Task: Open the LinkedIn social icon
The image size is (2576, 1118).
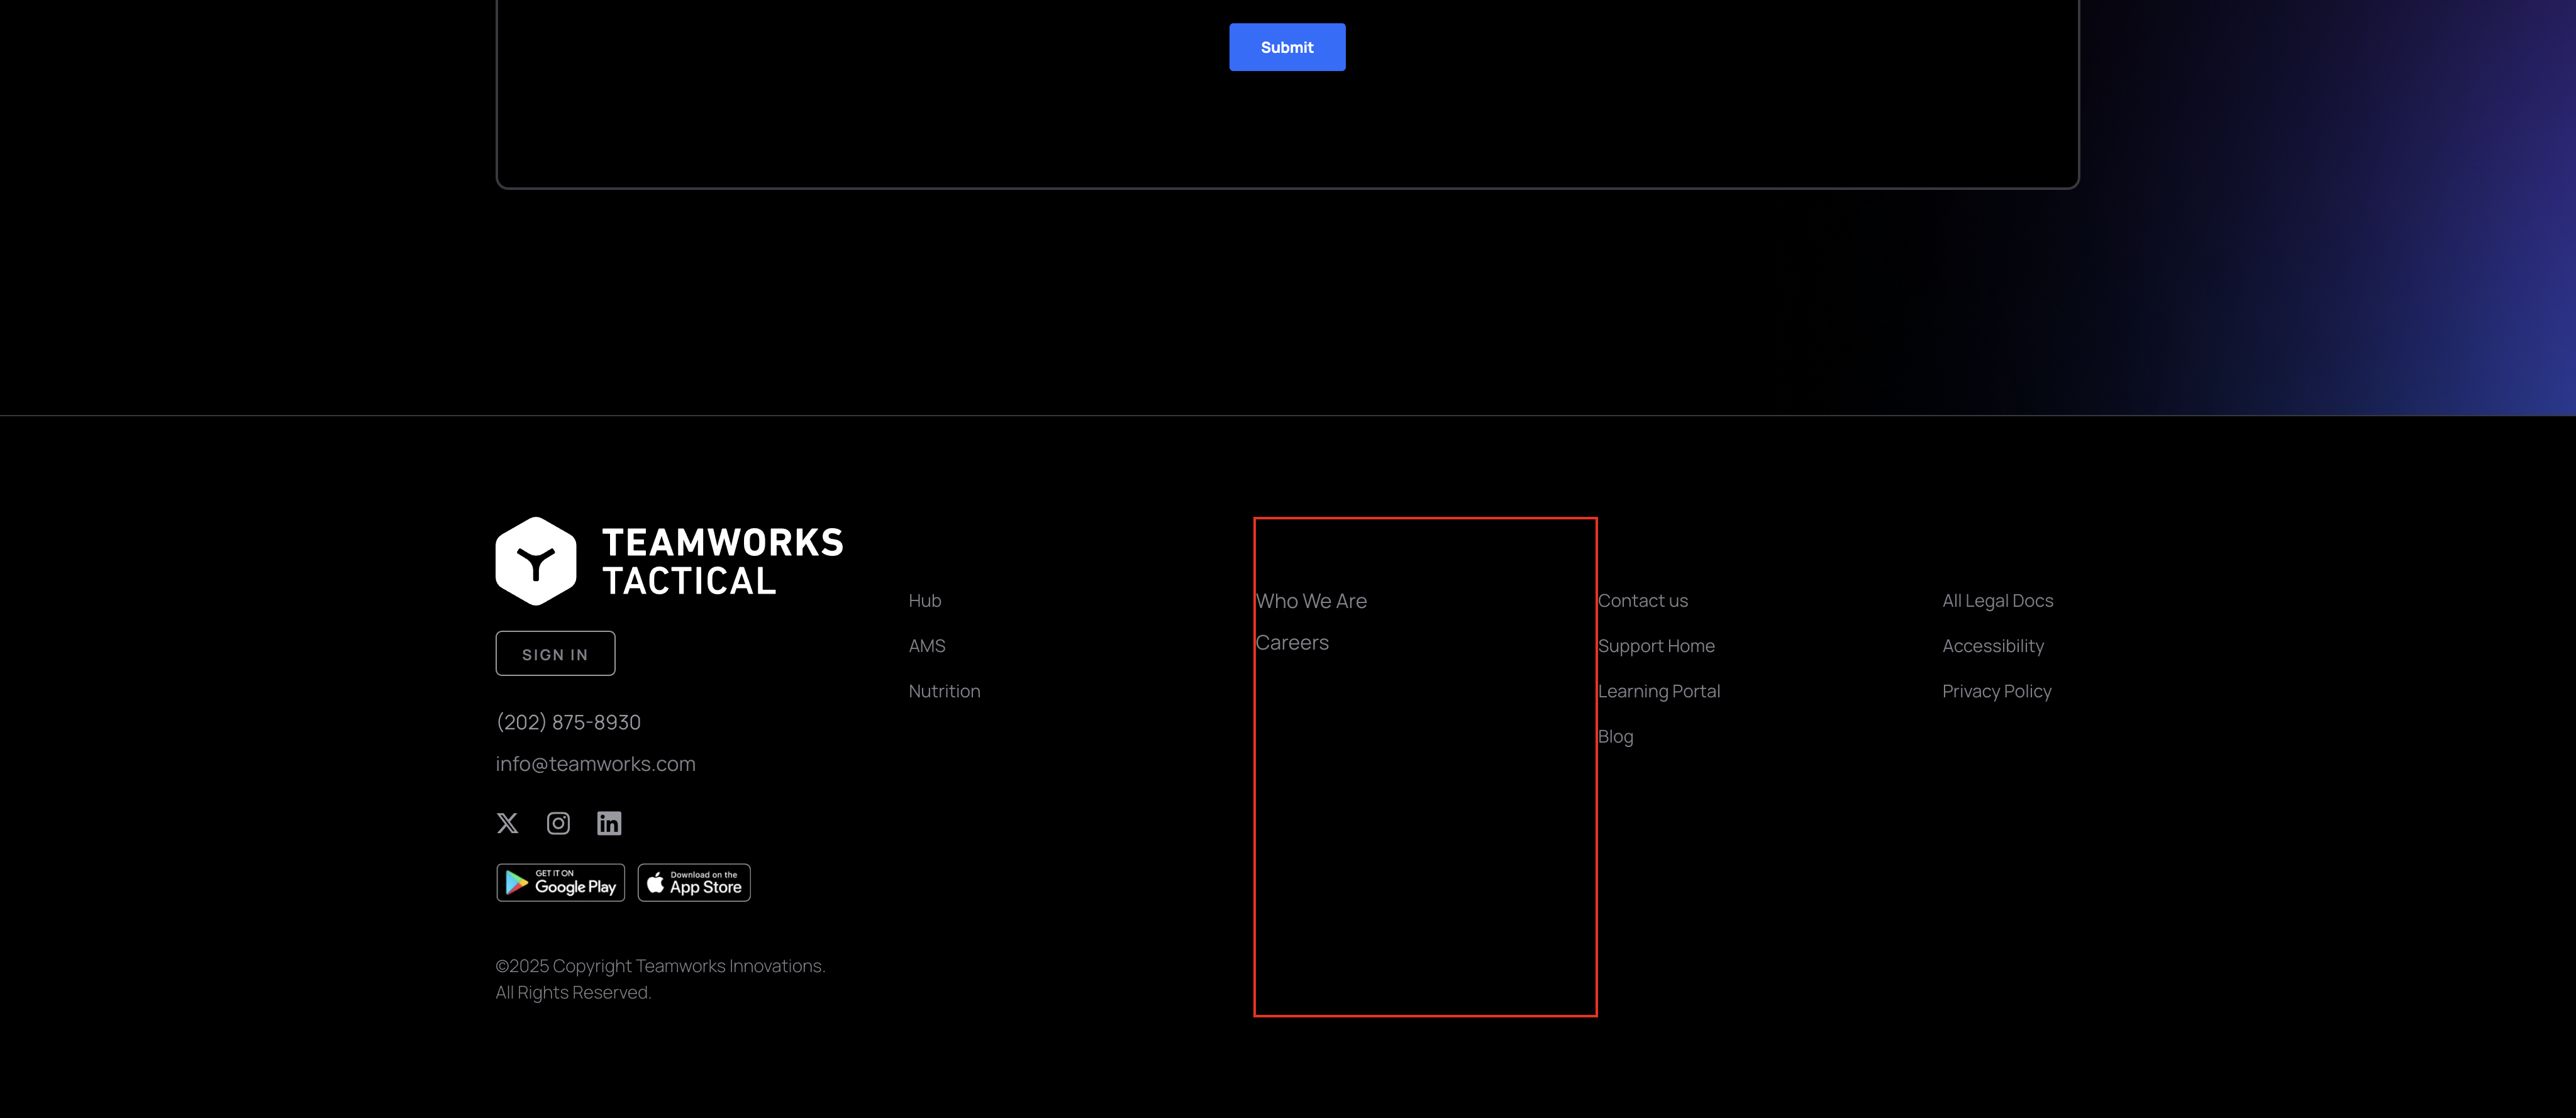Action: point(609,823)
